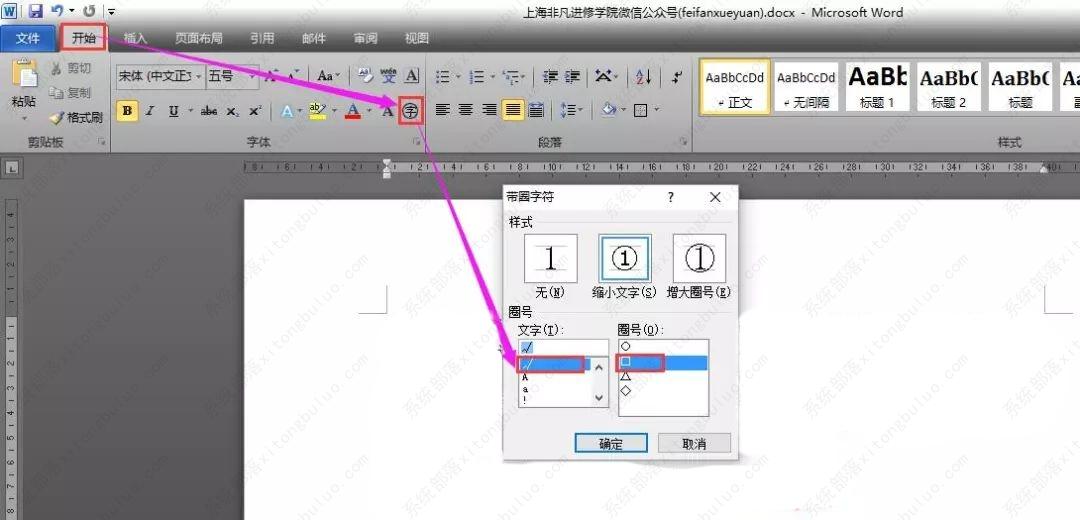Click the 复制 (Copy) button
1080x520 pixels.
[70, 92]
